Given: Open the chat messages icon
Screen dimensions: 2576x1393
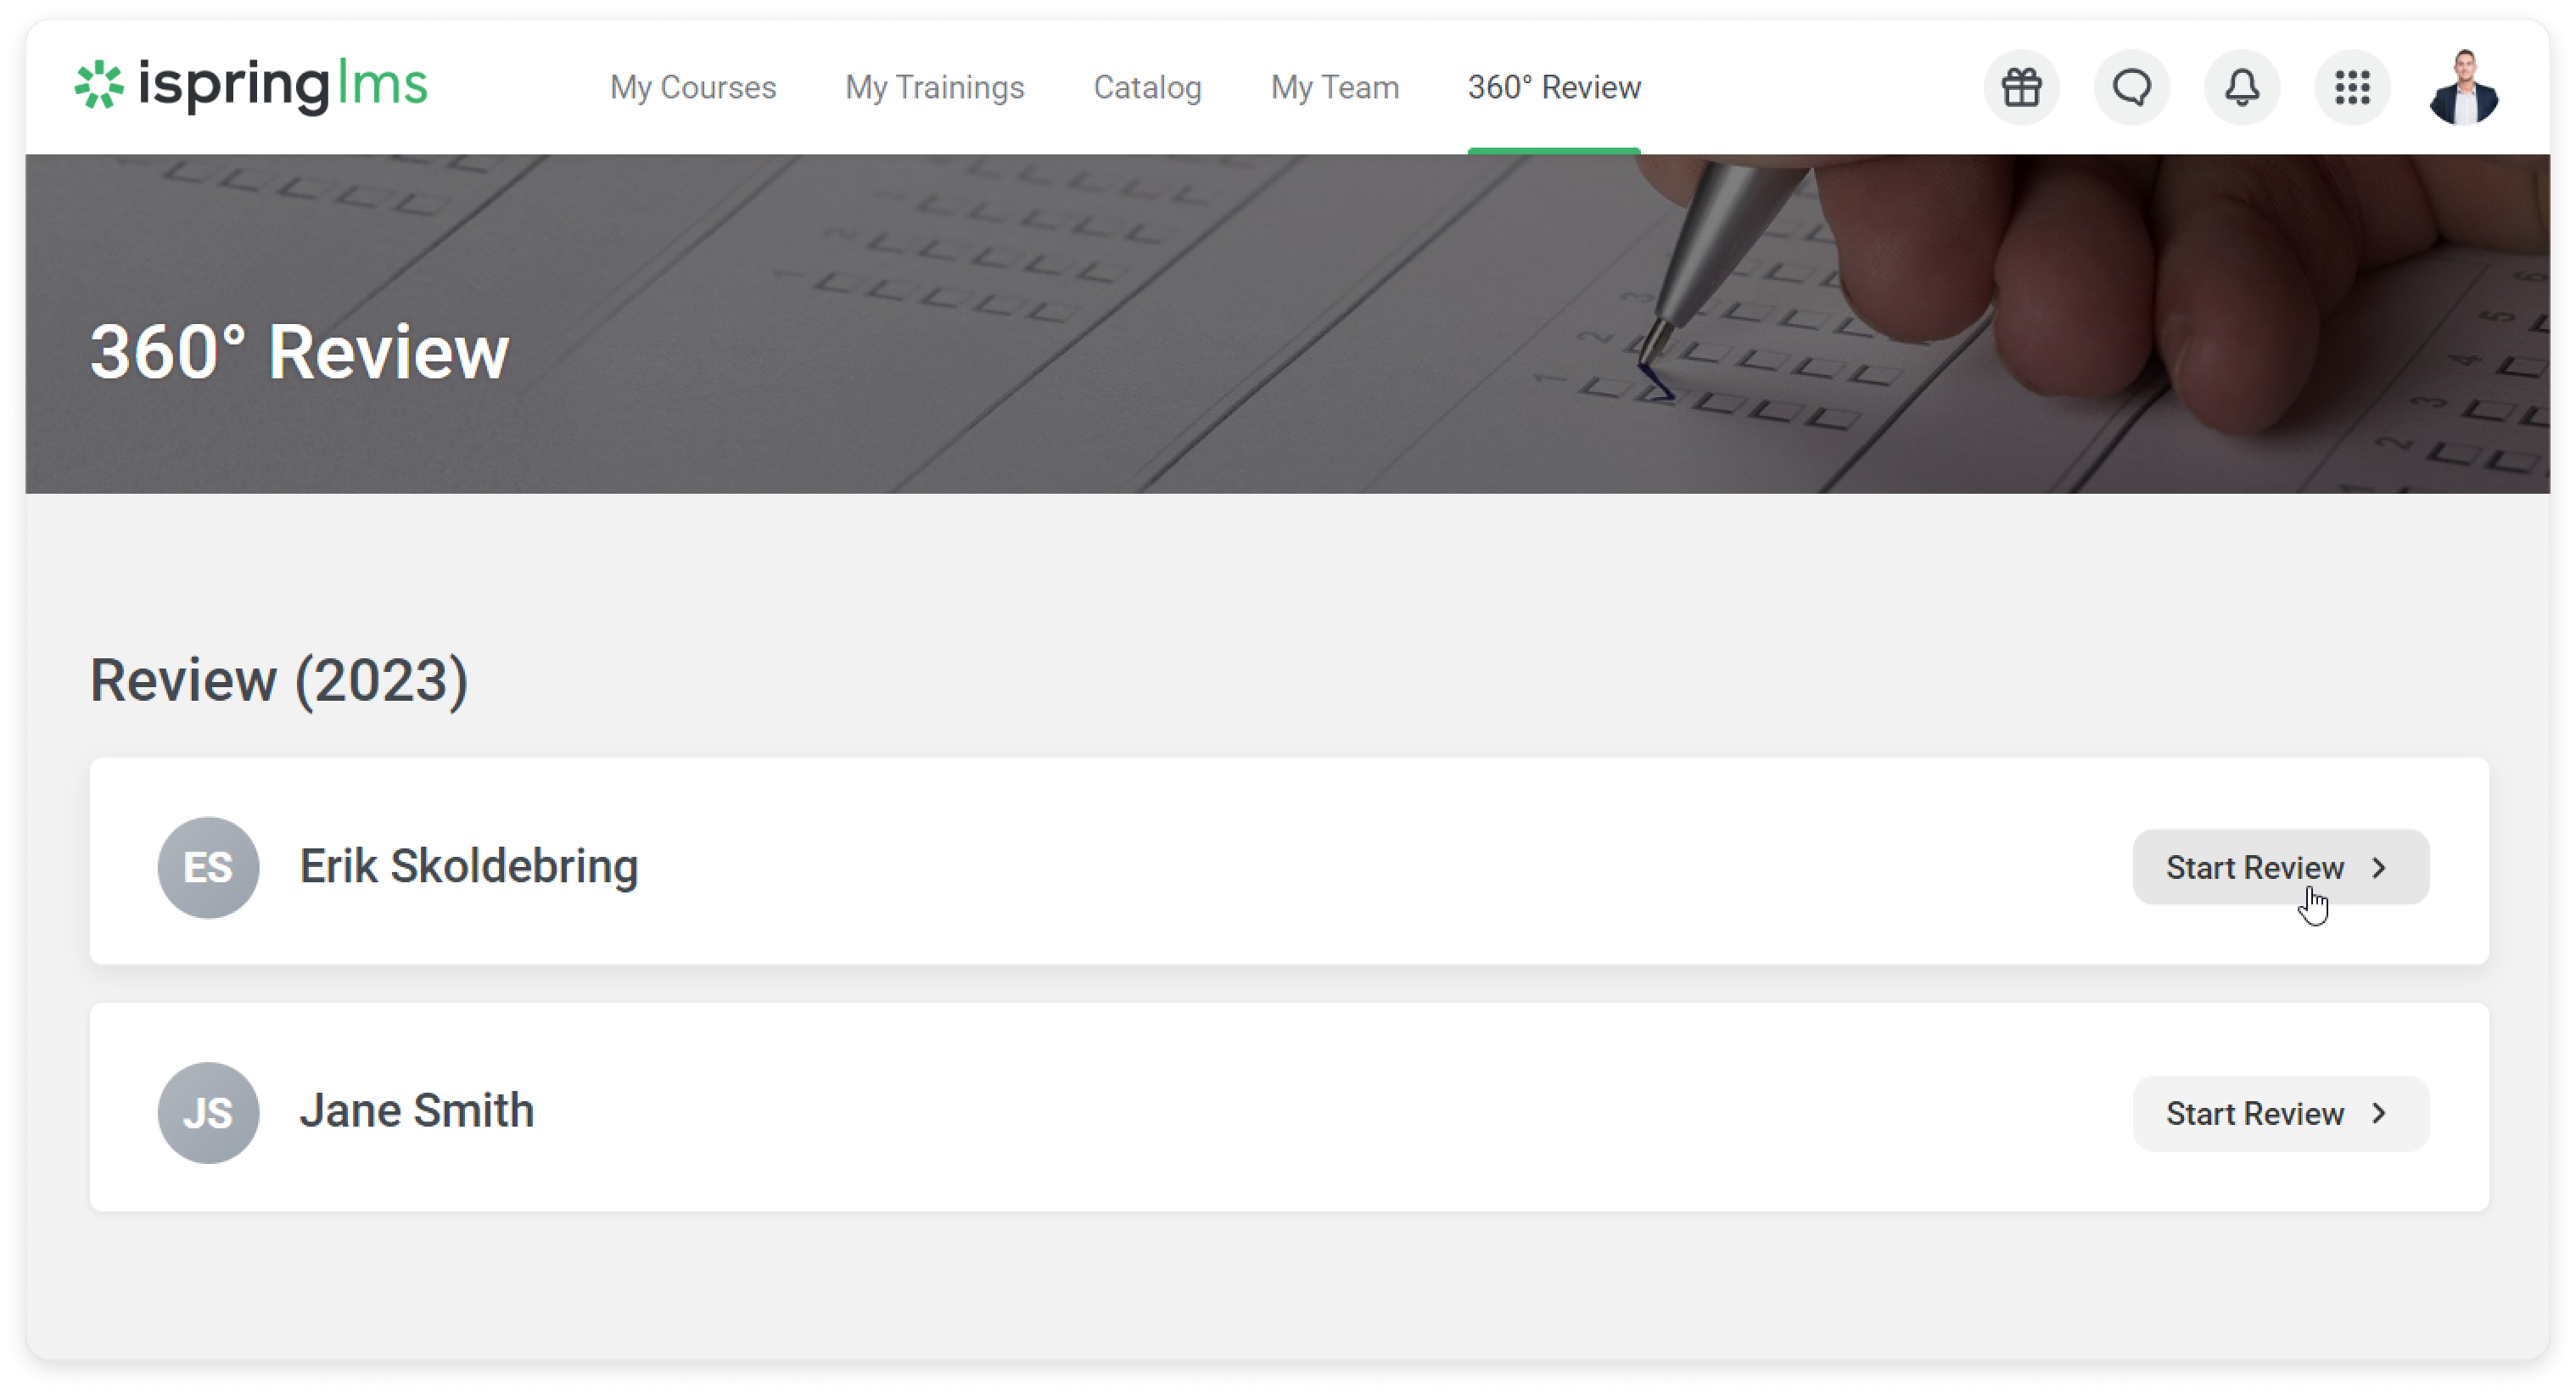Looking at the screenshot, I should (2131, 87).
